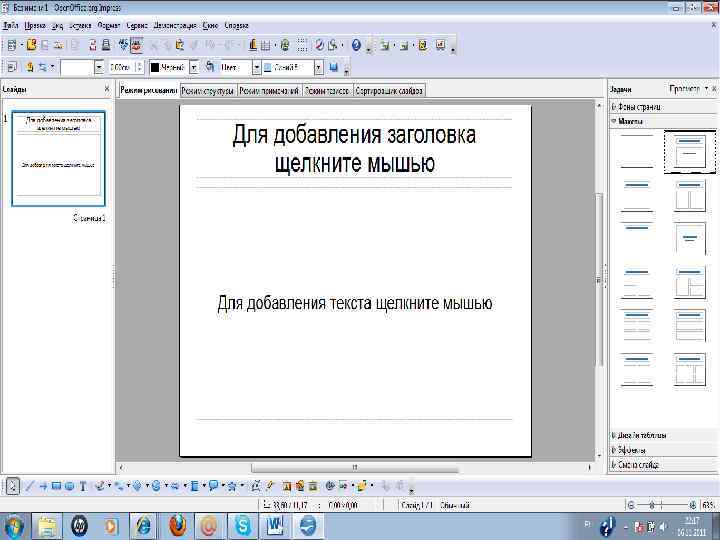Open the Просмотр view menu in Tasks panel
The image size is (720, 540).
688,89
